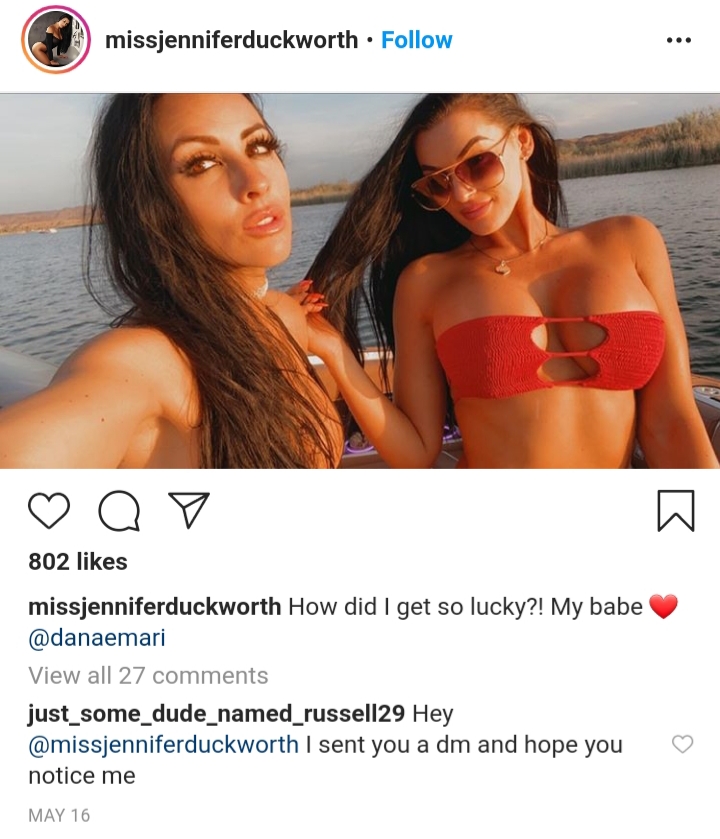Click the caption author name missjenniferduckworth
720x839 pixels.
pyautogui.click(x=155, y=607)
